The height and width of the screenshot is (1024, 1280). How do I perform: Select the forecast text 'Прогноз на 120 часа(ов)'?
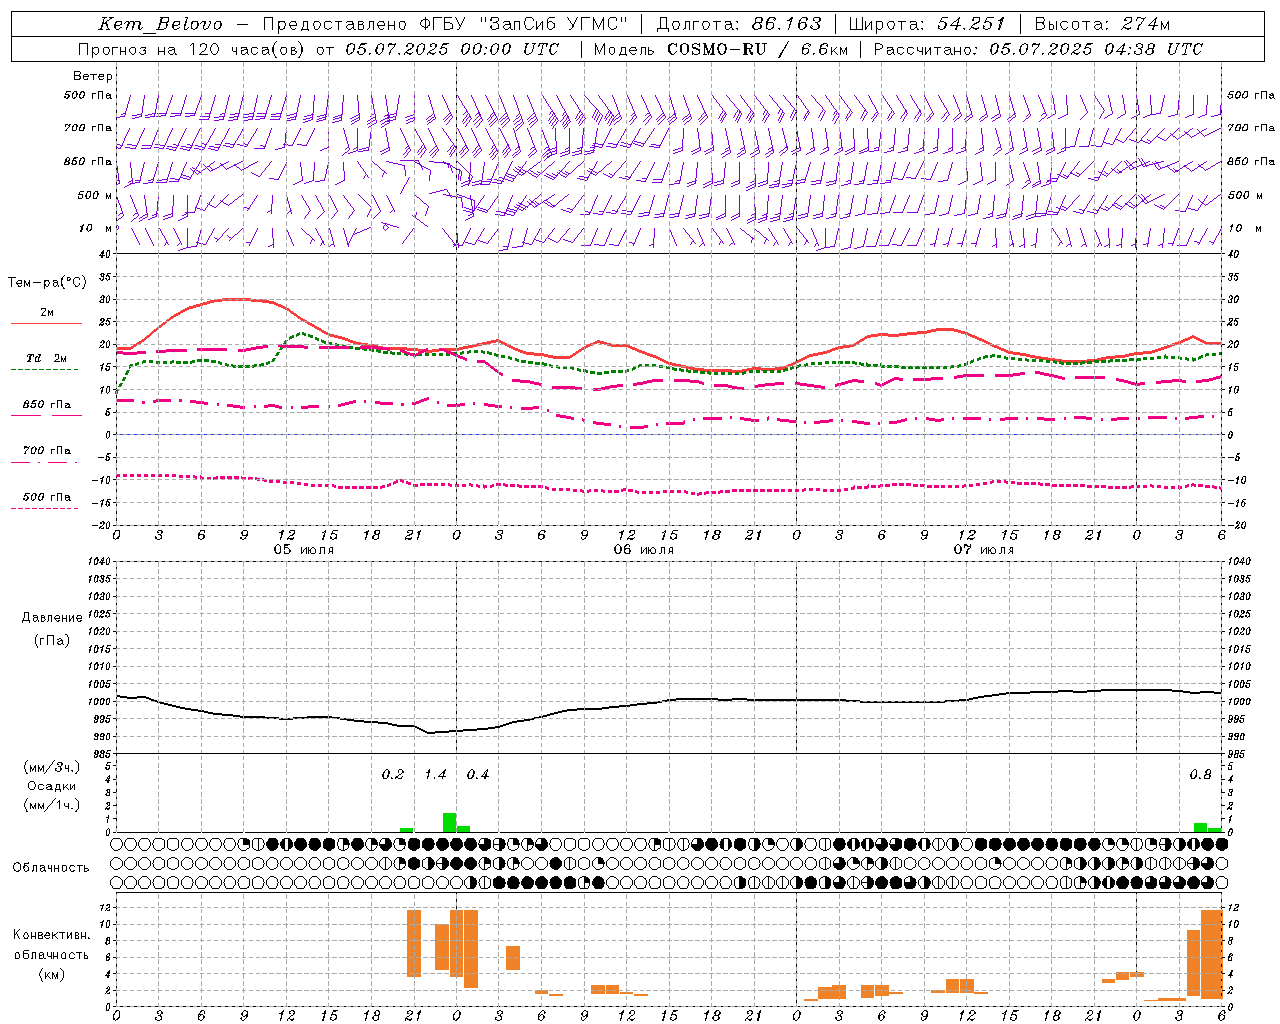[192, 49]
